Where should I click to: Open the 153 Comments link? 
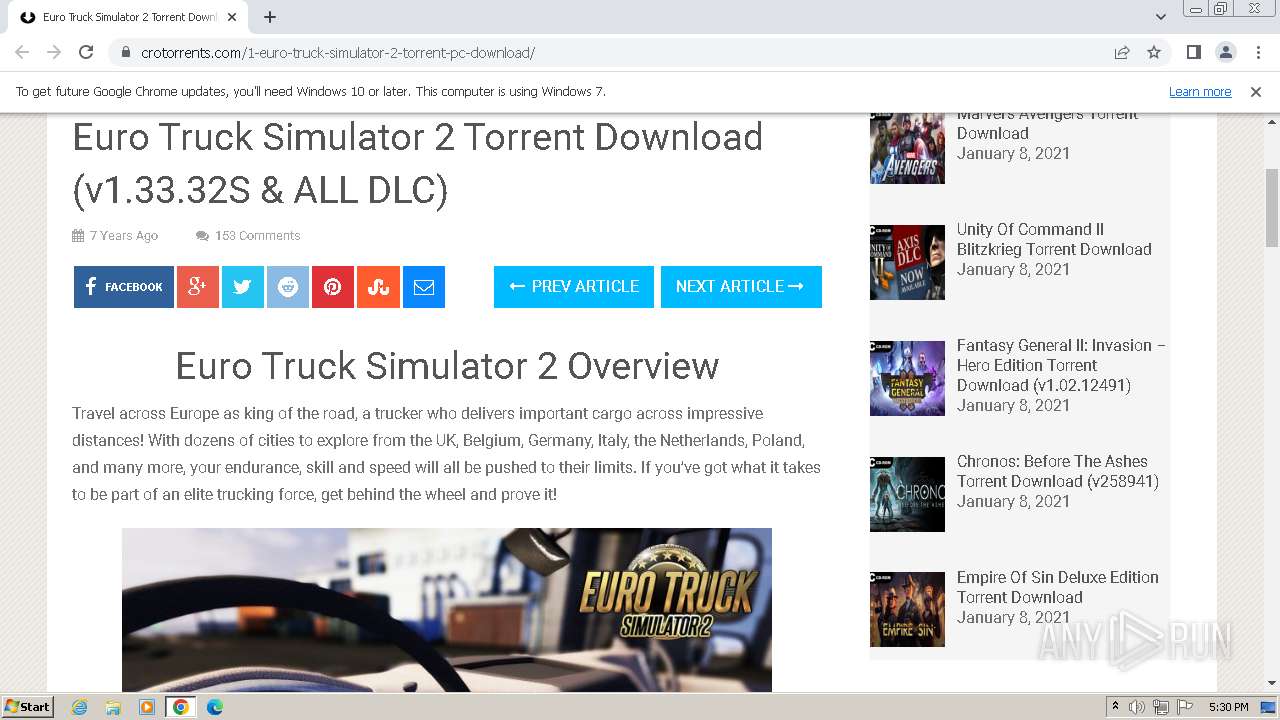tap(257, 236)
